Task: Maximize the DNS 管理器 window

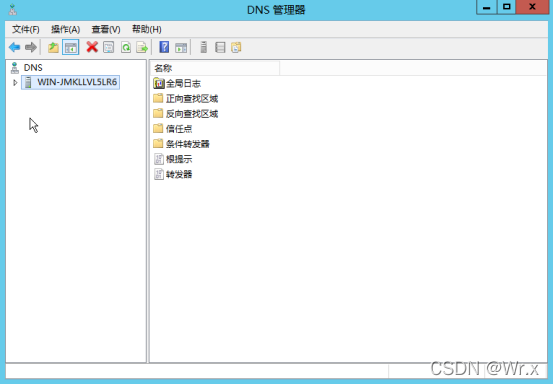Action: click(x=507, y=7)
